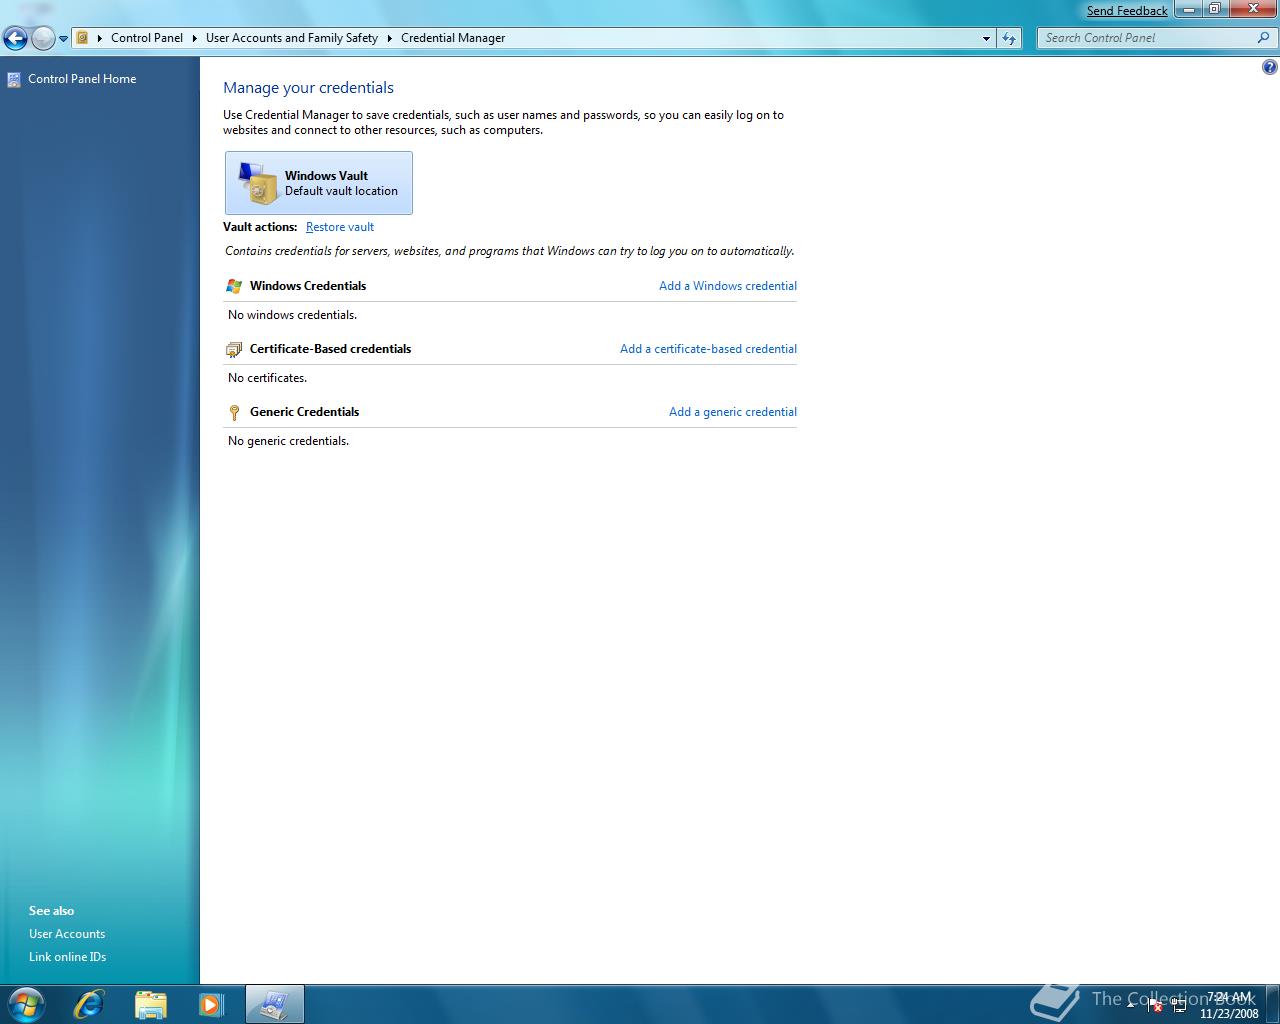This screenshot has width=1280, height=1024.
Task: Open the Start menu orb
Action: click(x=25, y=1004)
